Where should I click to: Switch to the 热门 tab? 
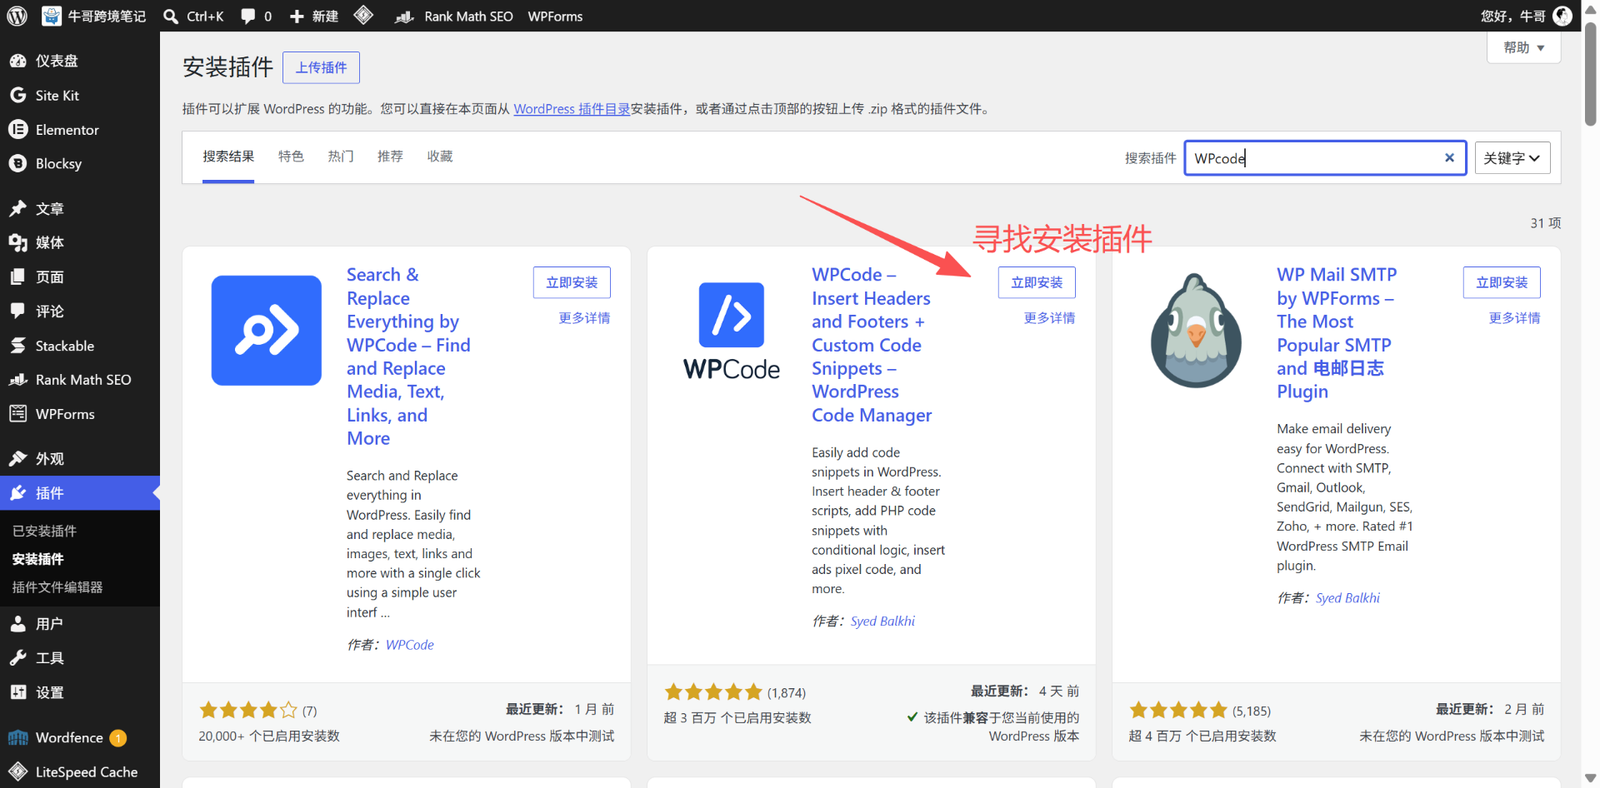coord(341,156)
